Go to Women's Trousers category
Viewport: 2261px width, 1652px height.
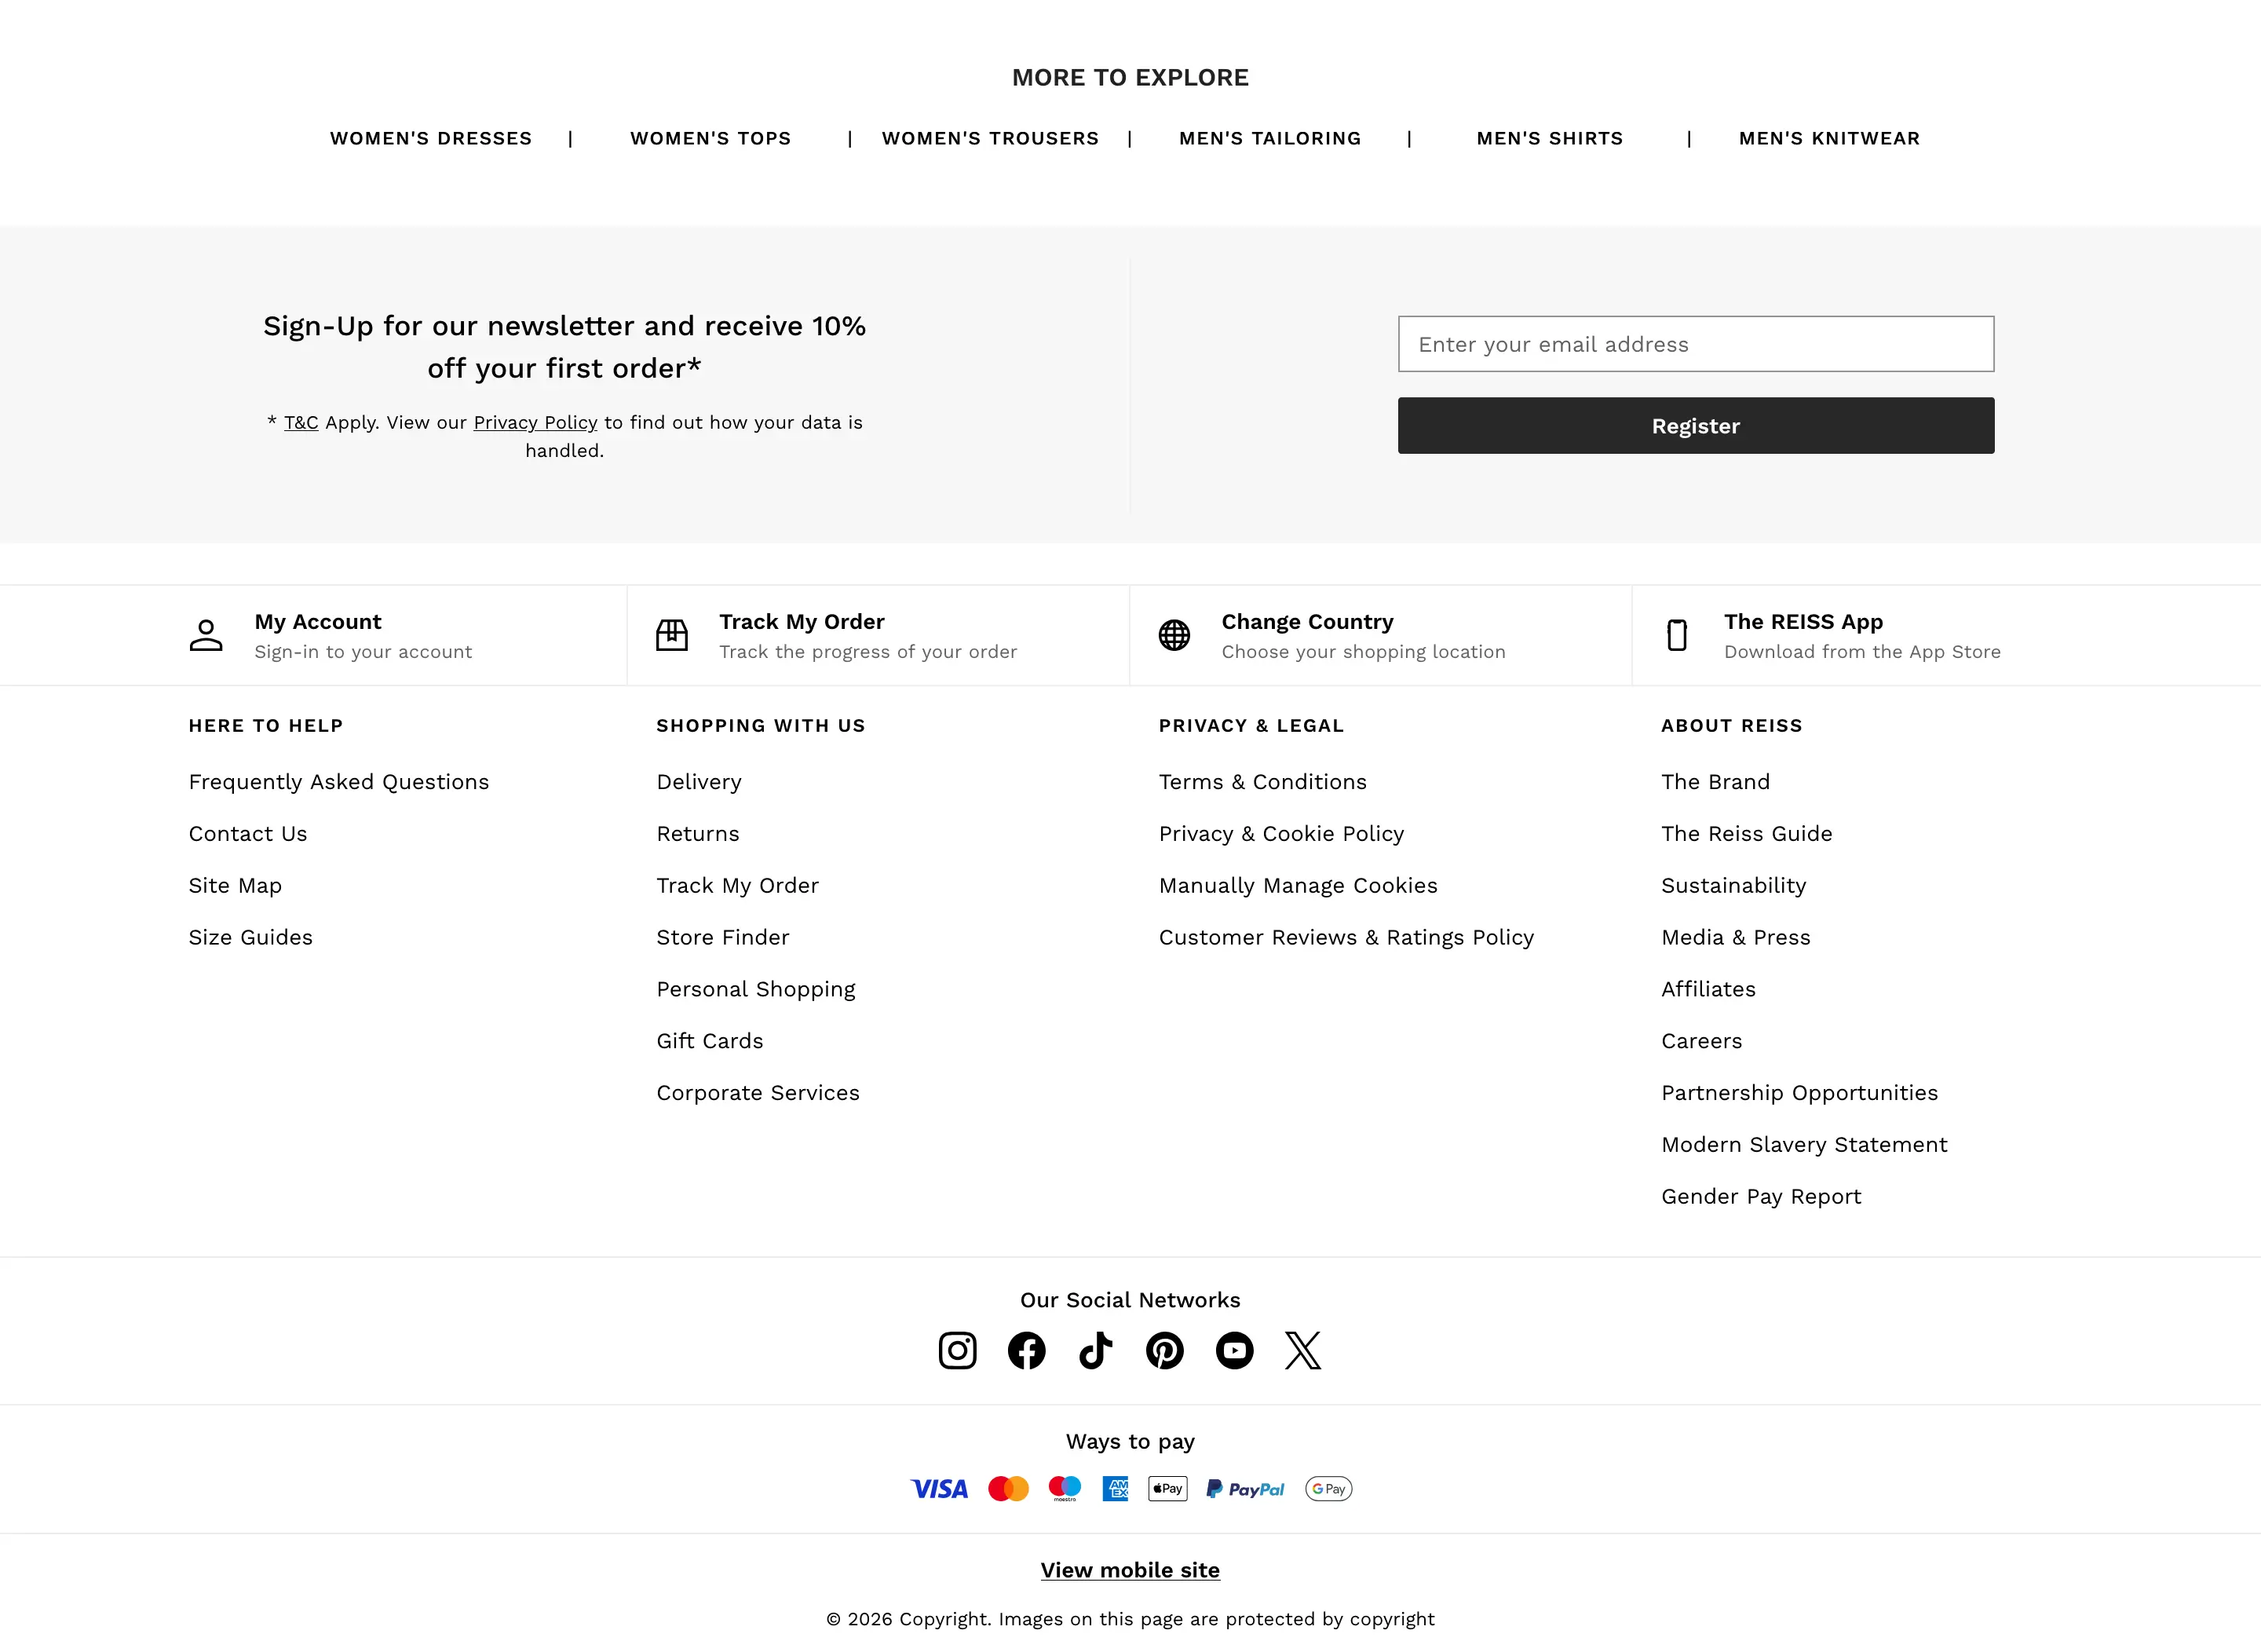coord(990,138)
